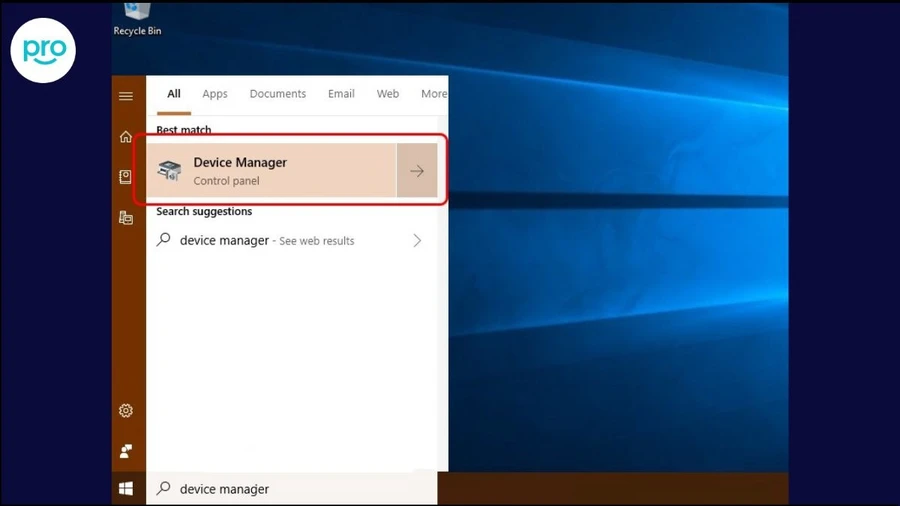Open the Settings gear in search sidebar

point(126,411)
